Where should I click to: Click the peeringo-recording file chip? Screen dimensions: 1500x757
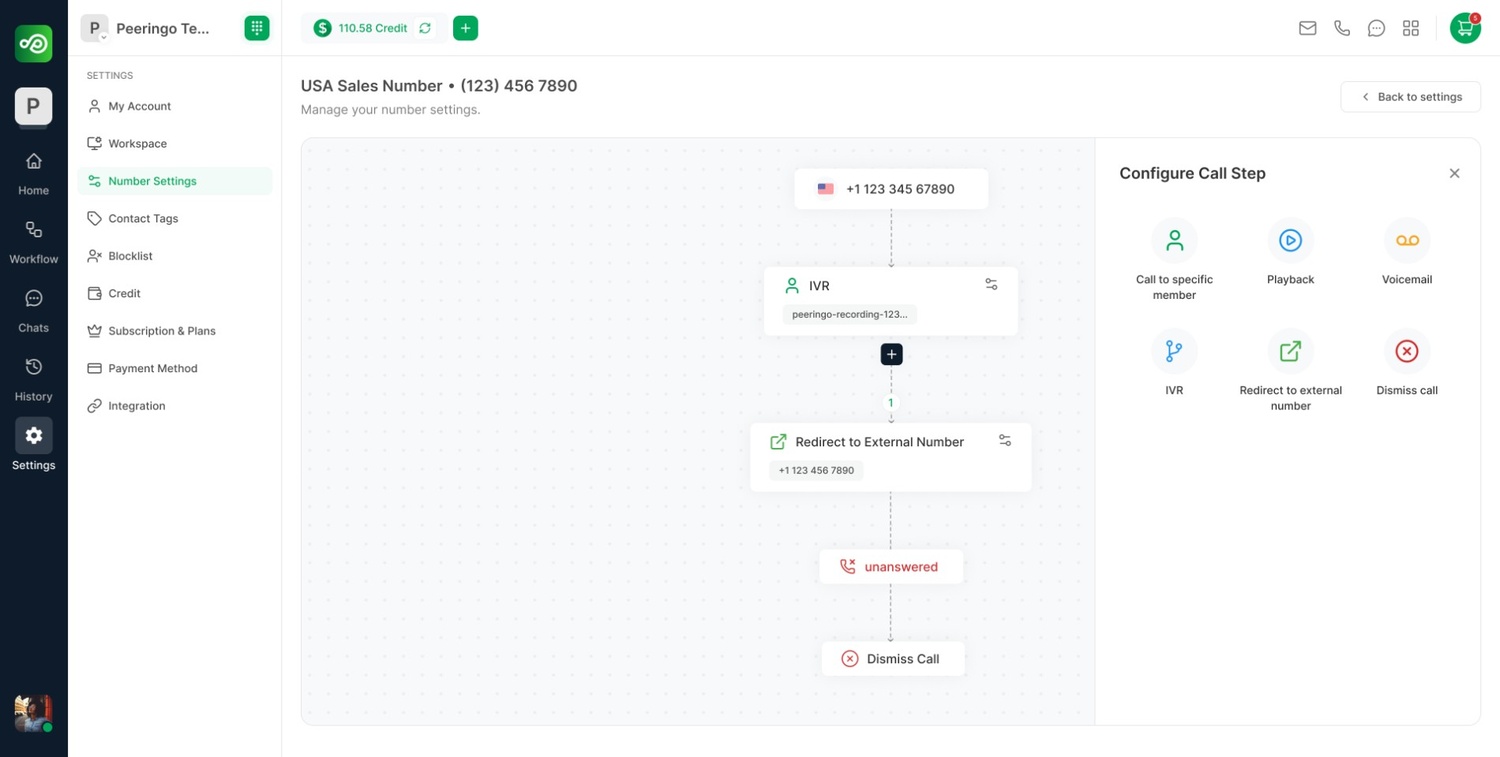850,314
